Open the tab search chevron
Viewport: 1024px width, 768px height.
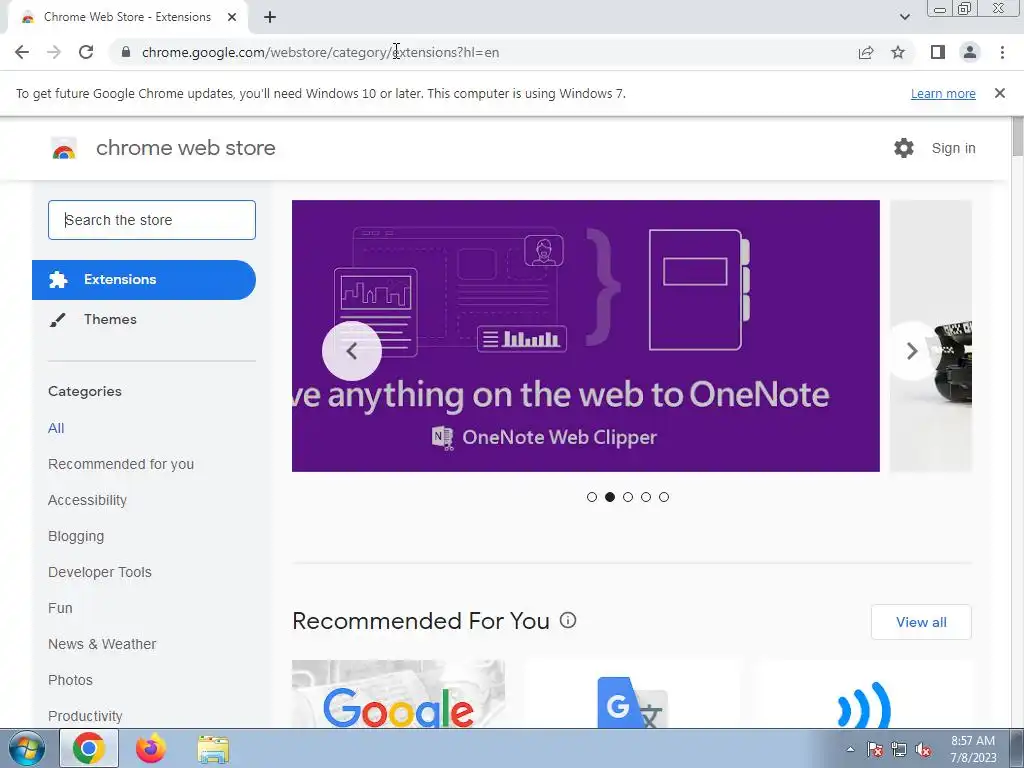point(904,17)
